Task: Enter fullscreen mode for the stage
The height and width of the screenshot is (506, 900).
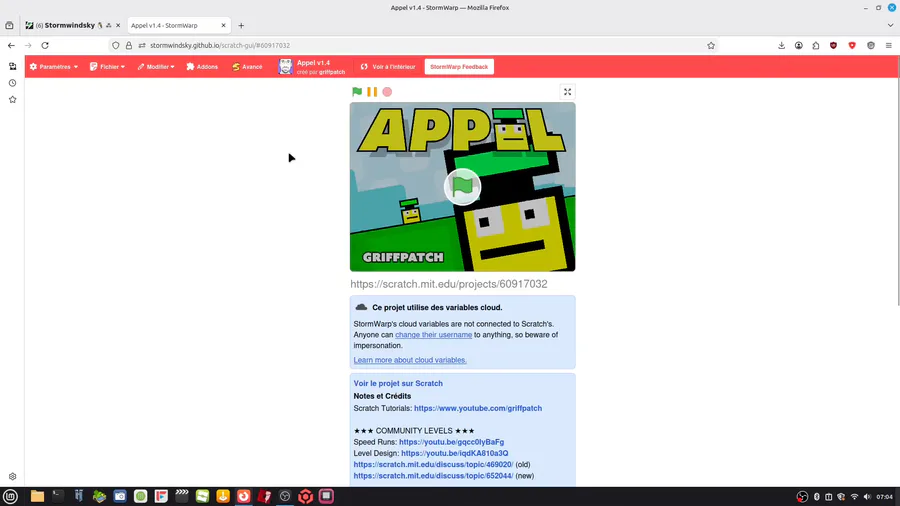Action: coord(567,92)
